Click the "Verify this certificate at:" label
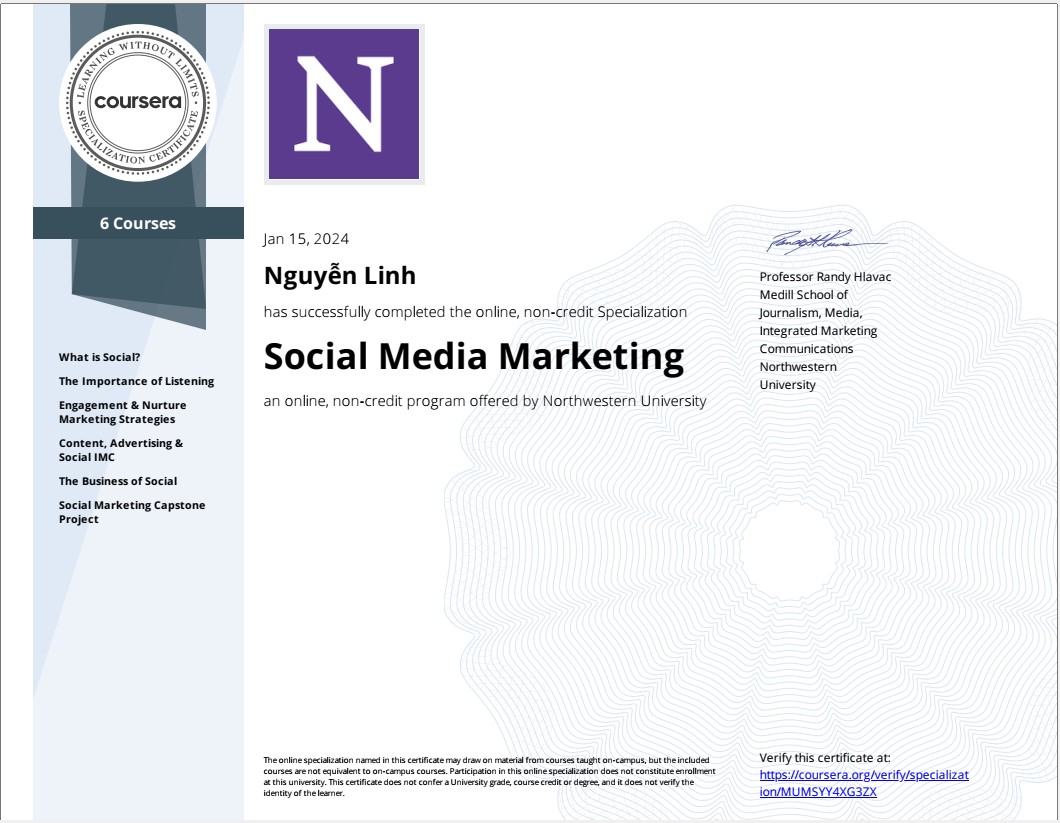Viewport: 1060px width, 823px height. 825,757
